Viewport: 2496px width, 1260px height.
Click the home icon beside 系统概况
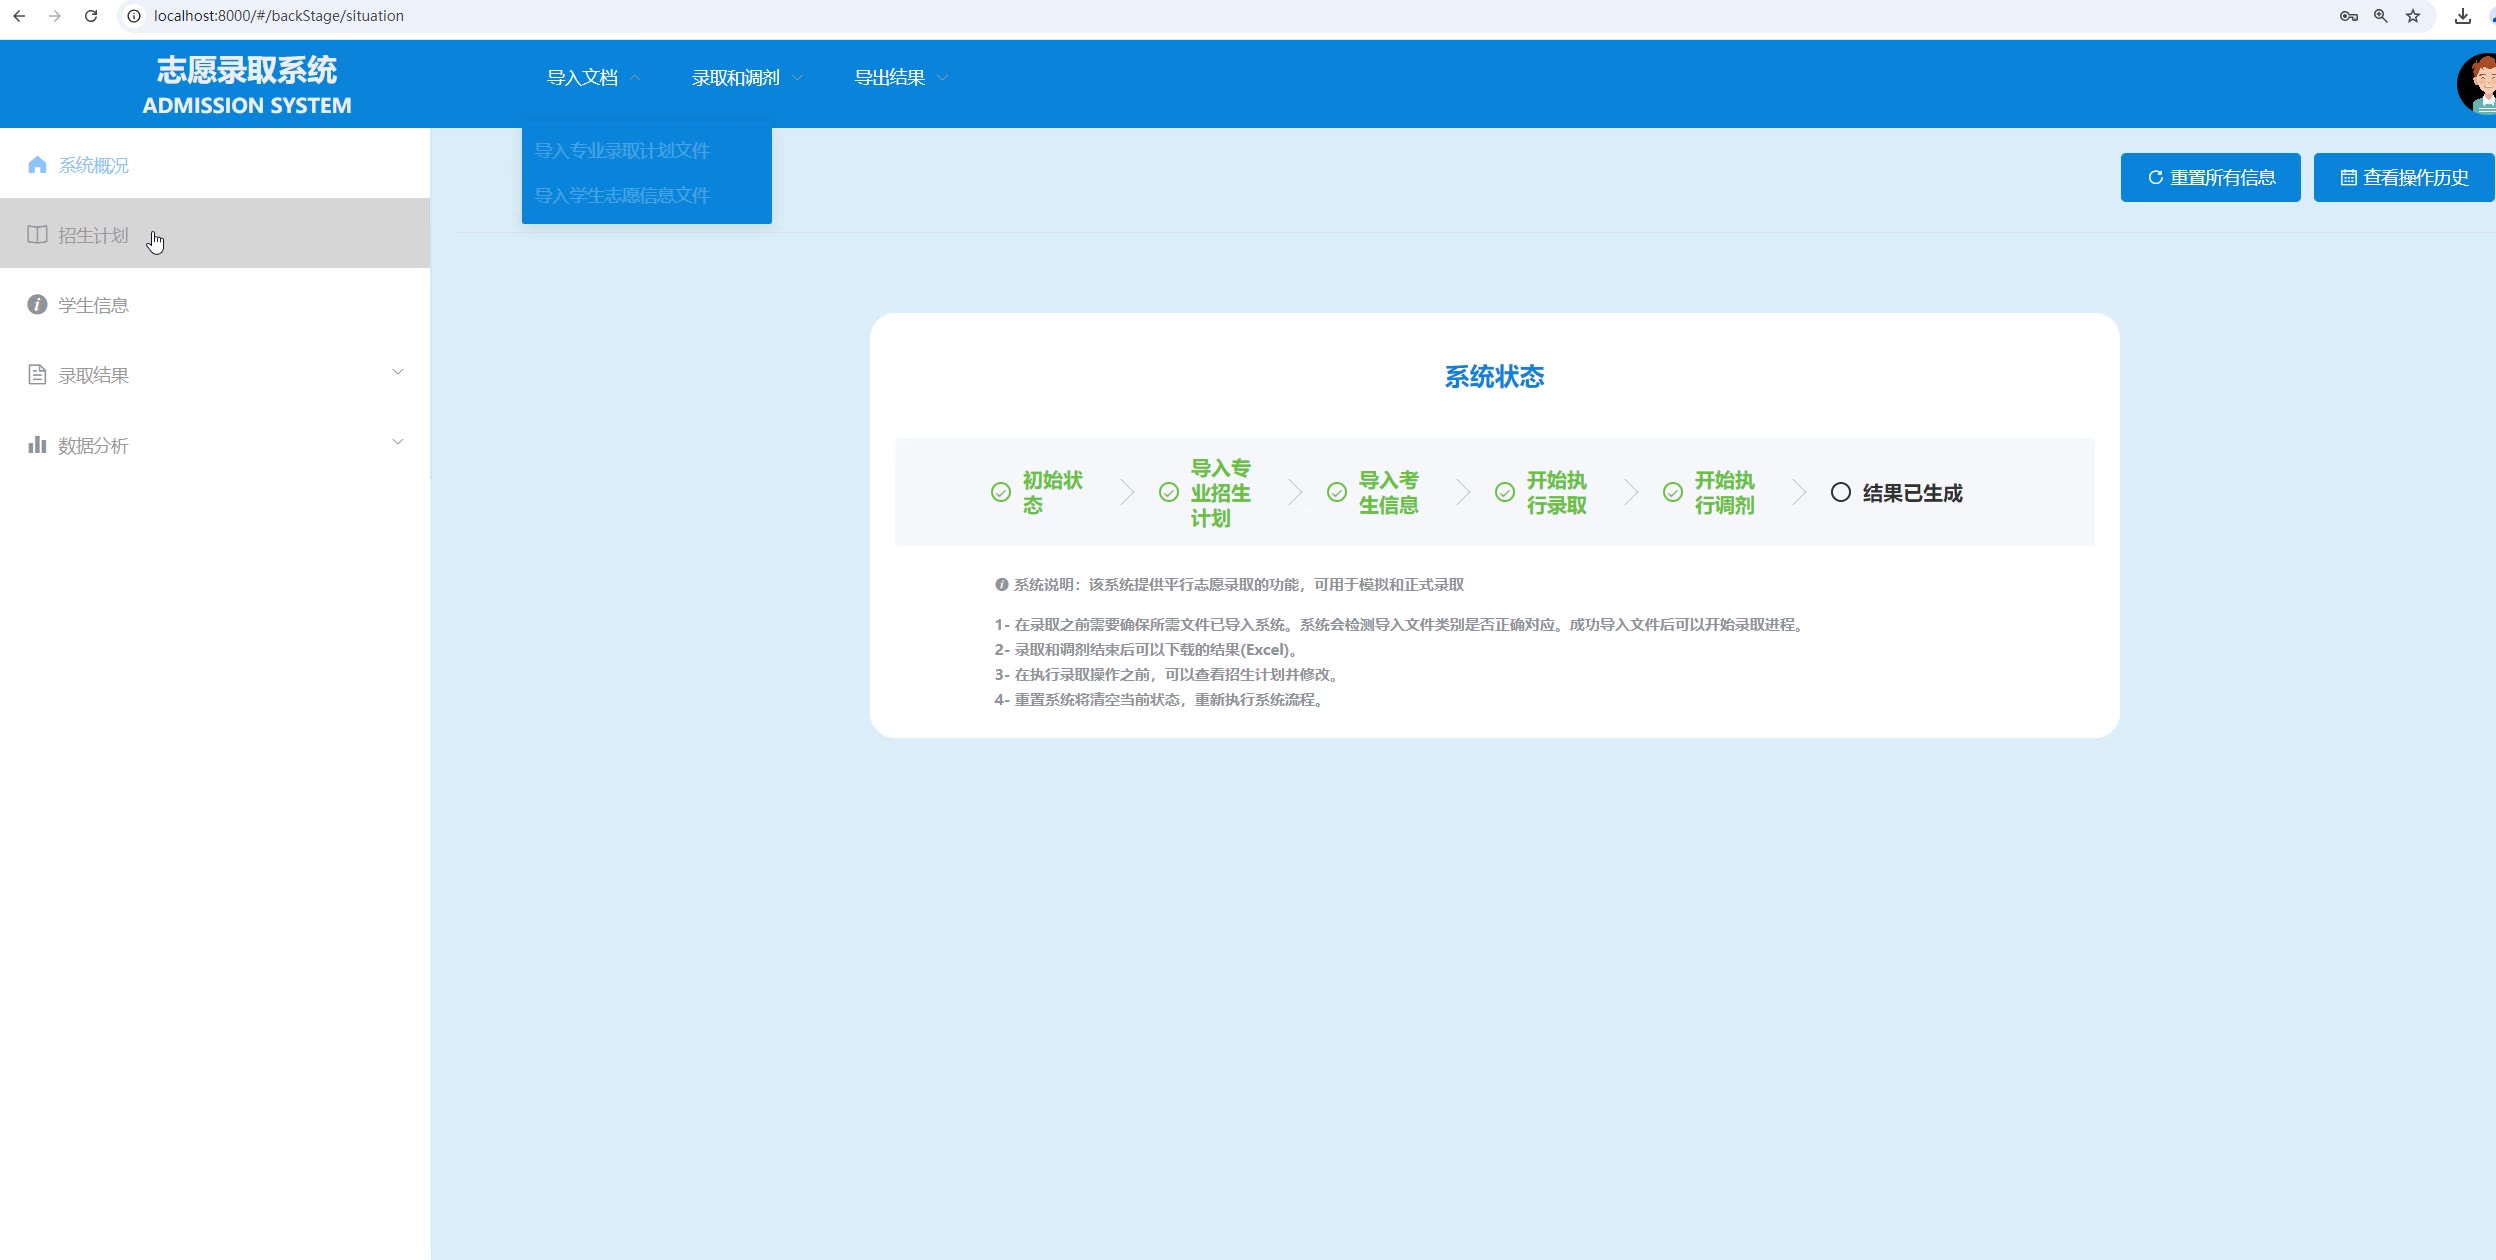(x=37, y=165)
